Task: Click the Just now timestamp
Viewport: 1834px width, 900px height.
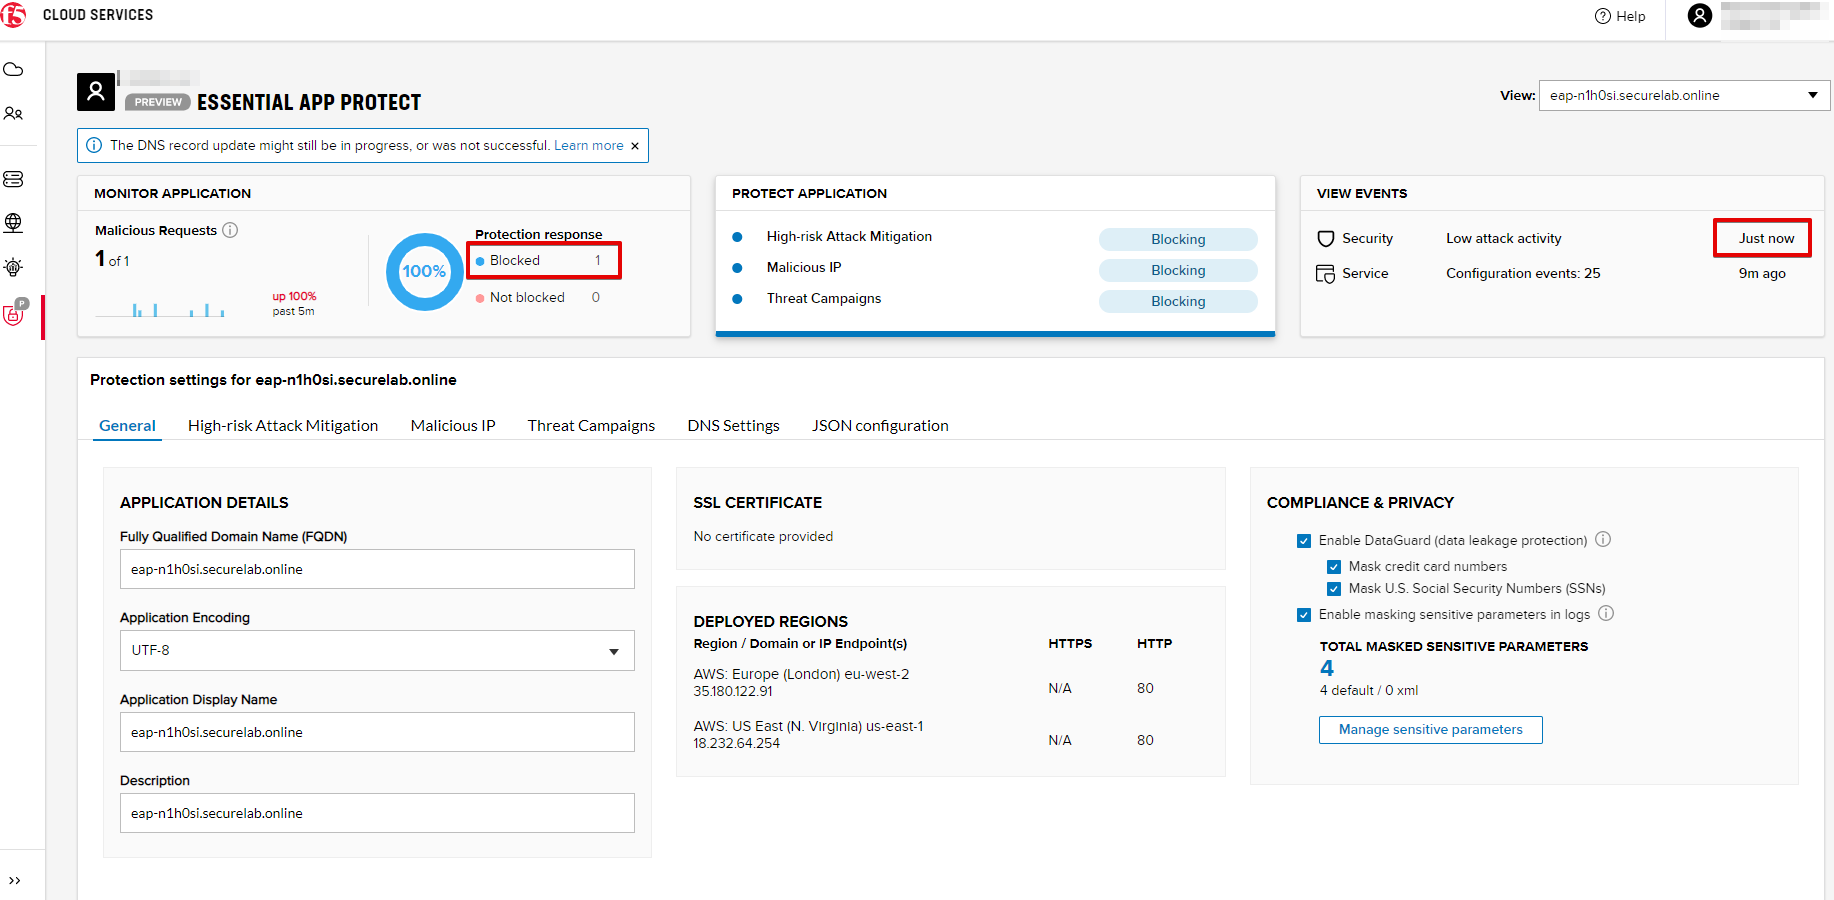Action: click(1766, 238)
